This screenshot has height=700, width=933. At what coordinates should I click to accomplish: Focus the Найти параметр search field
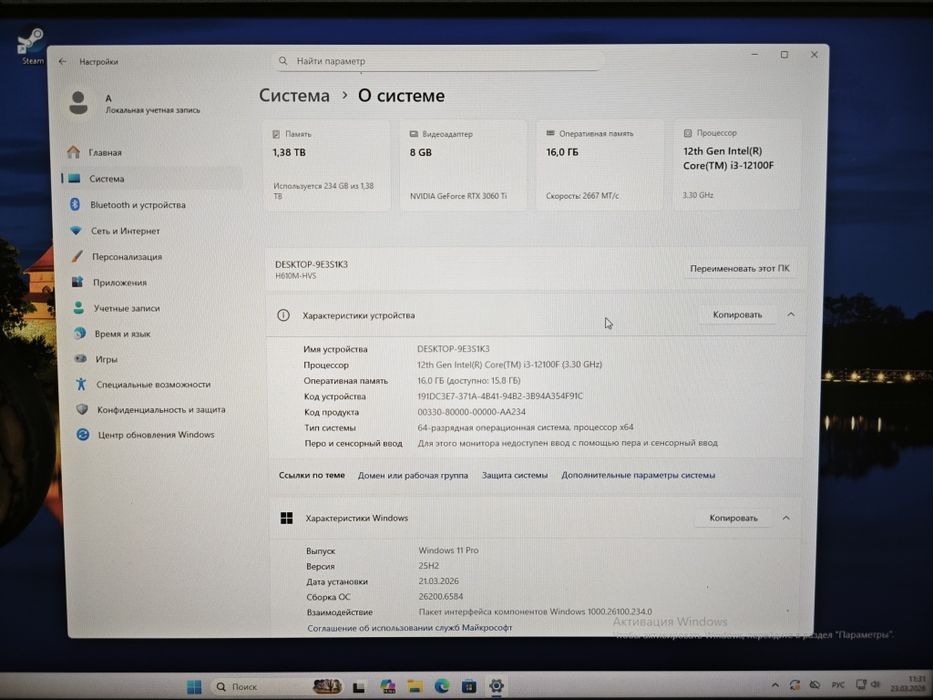[x=438, y=61]
